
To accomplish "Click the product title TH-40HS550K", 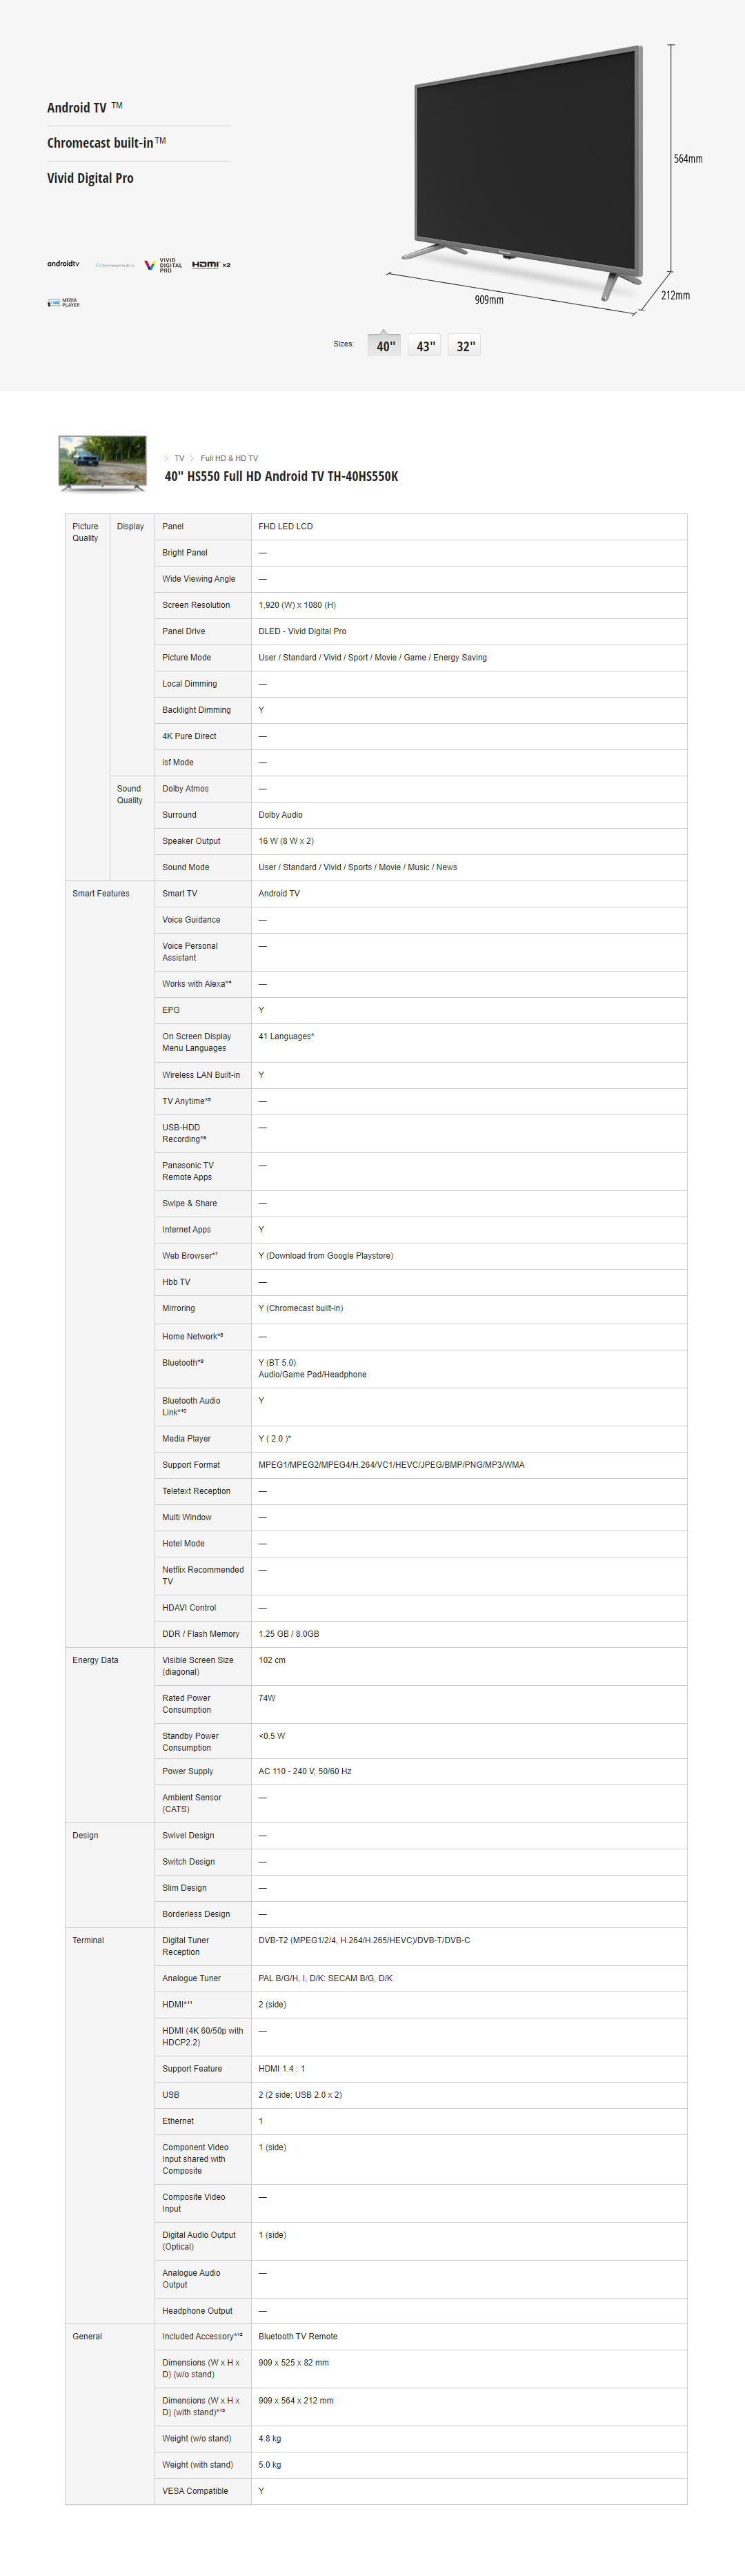I will (x=281, y=476).
